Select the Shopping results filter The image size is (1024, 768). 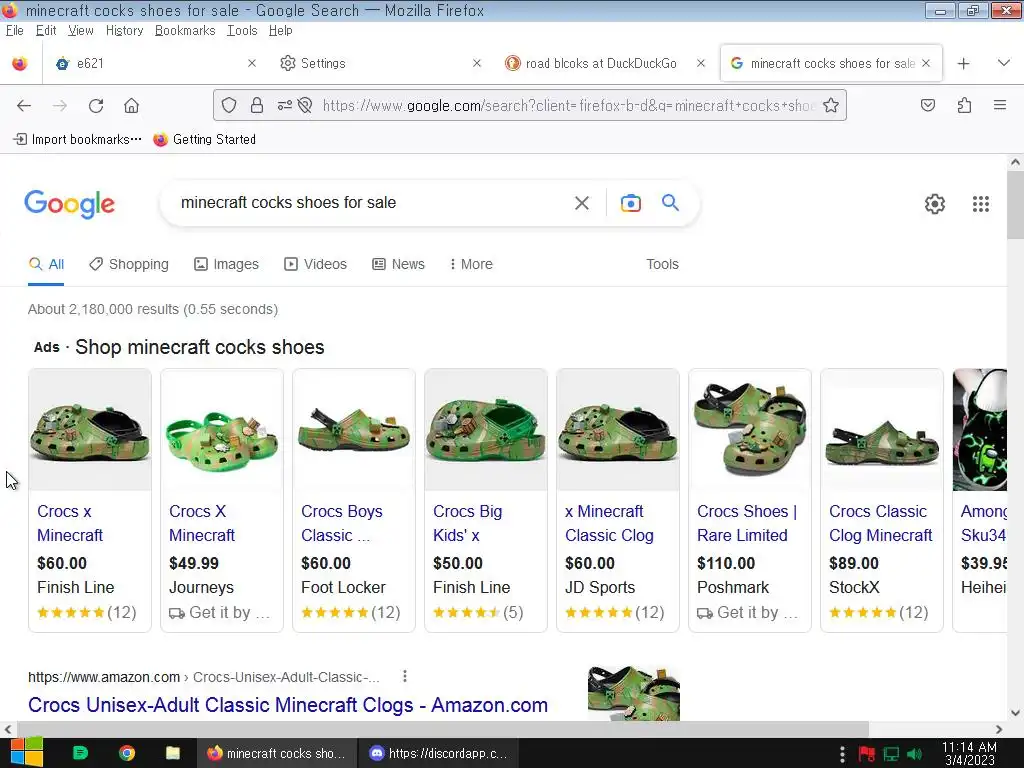pos(129,264)
